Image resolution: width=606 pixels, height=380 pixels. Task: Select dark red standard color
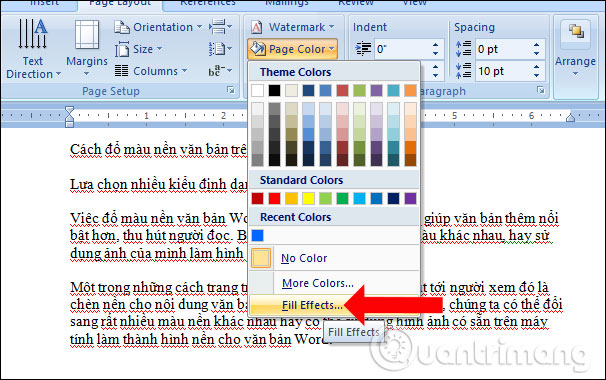(x=257, y=198)
